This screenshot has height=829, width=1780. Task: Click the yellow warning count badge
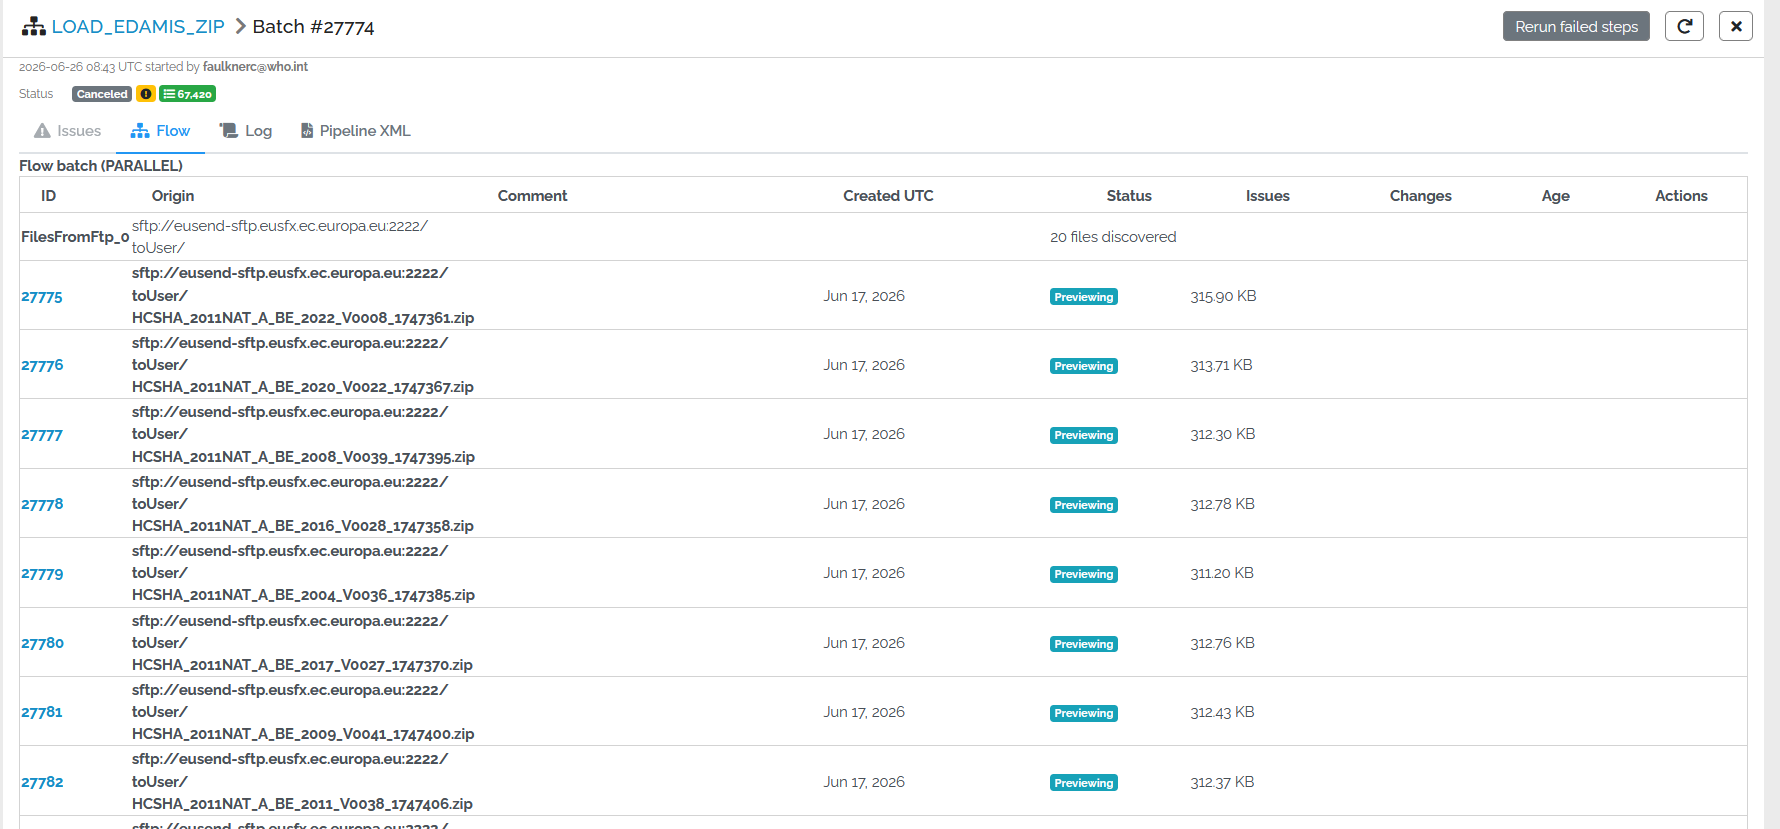click(146, 94)
